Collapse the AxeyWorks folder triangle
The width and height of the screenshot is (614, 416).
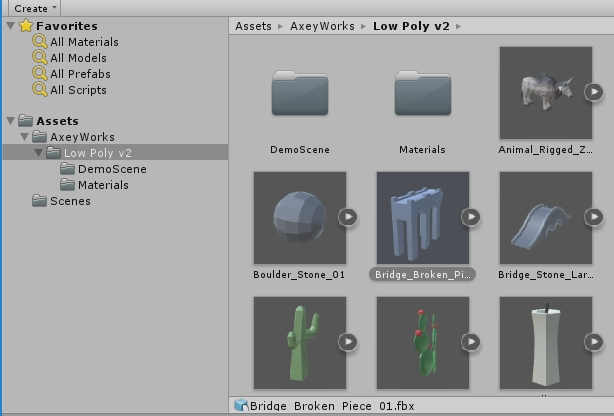point(25,137)
